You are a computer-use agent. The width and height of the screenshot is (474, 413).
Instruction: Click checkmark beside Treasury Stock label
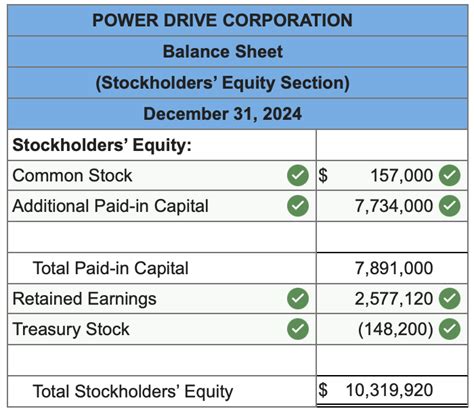(x=298, y=329)
